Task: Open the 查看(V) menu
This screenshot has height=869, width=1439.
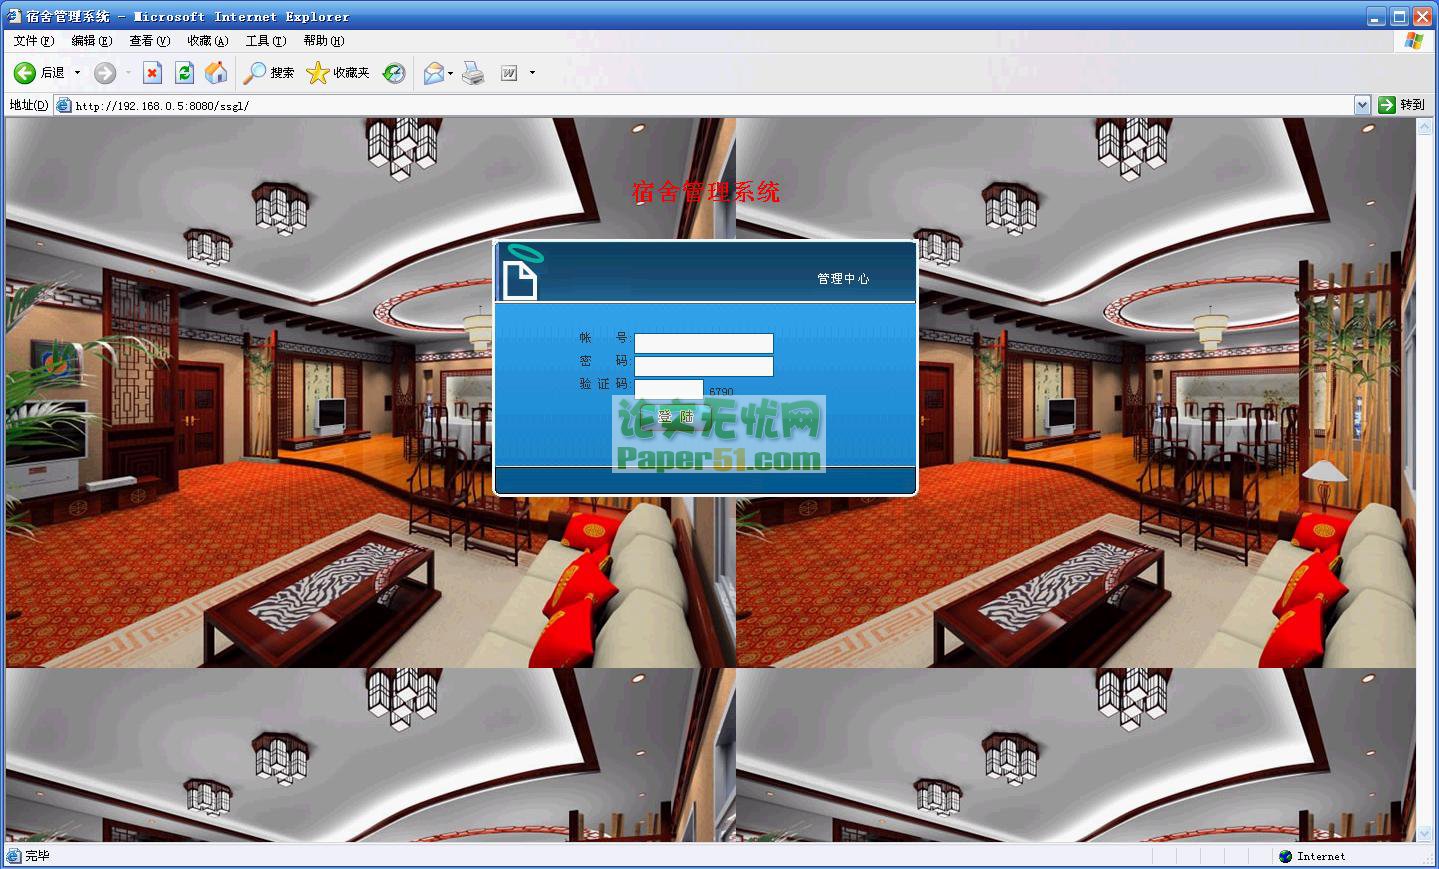Action: (150, 41)
